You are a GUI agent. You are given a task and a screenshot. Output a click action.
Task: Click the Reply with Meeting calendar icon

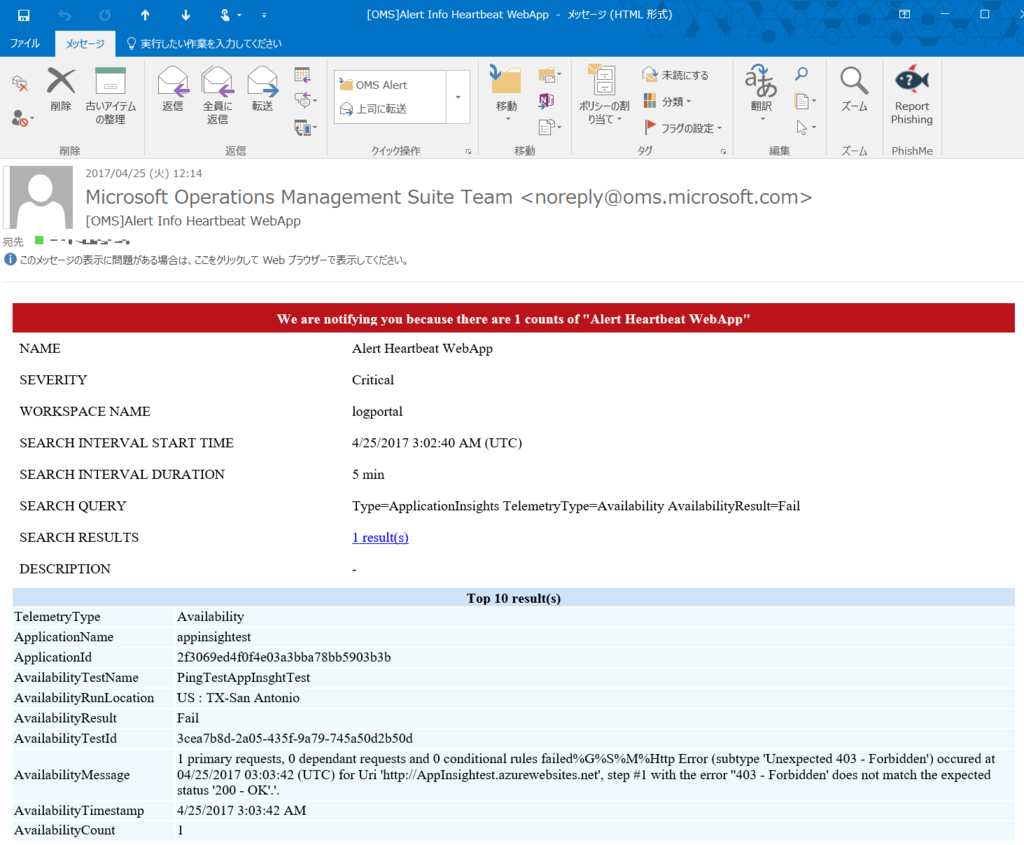(x=302, y=75)
